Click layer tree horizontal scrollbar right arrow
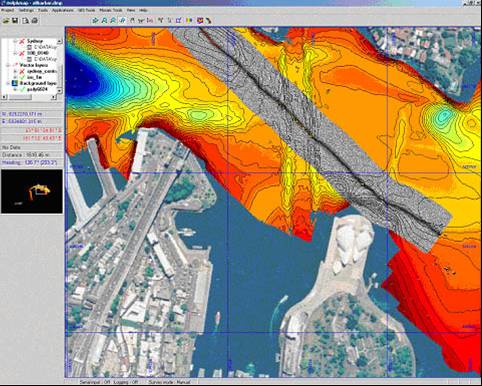 click(53, 97)
